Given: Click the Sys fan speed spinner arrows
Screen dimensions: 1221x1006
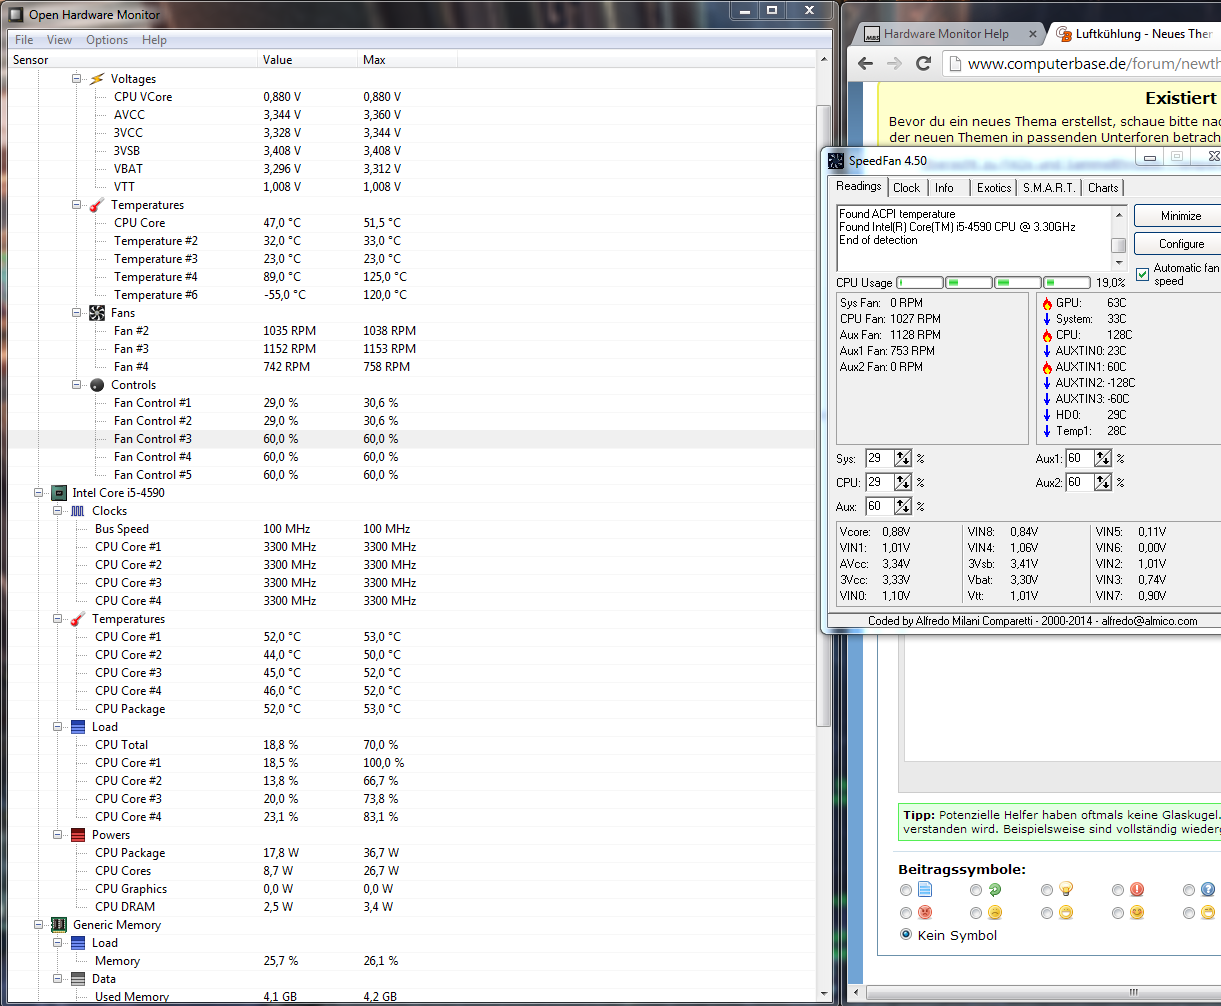Looking at the screenshot, I should (903, 458).
